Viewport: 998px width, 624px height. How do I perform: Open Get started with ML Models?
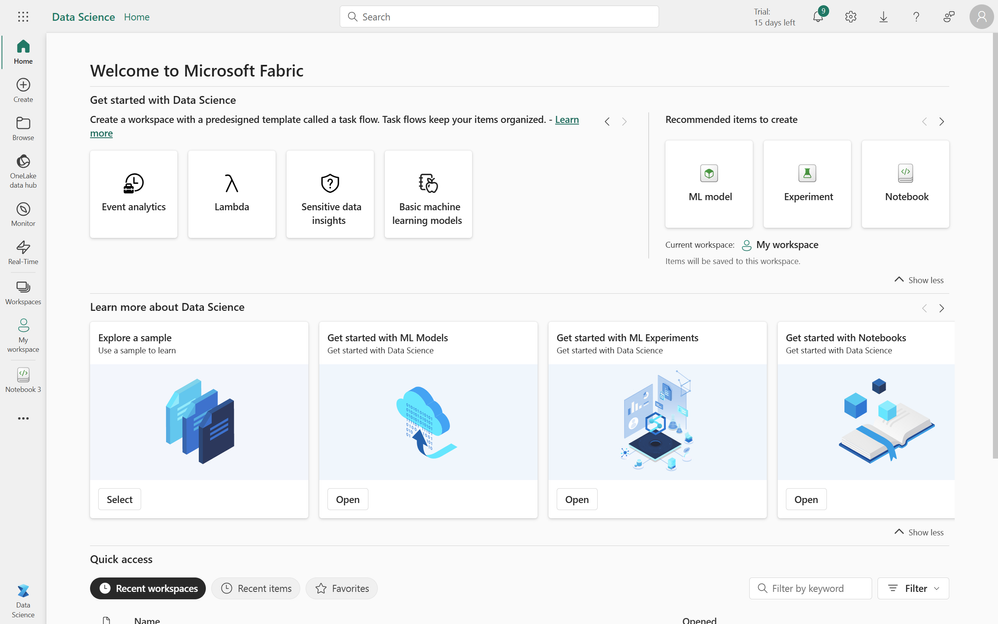(x=348, y=499)
